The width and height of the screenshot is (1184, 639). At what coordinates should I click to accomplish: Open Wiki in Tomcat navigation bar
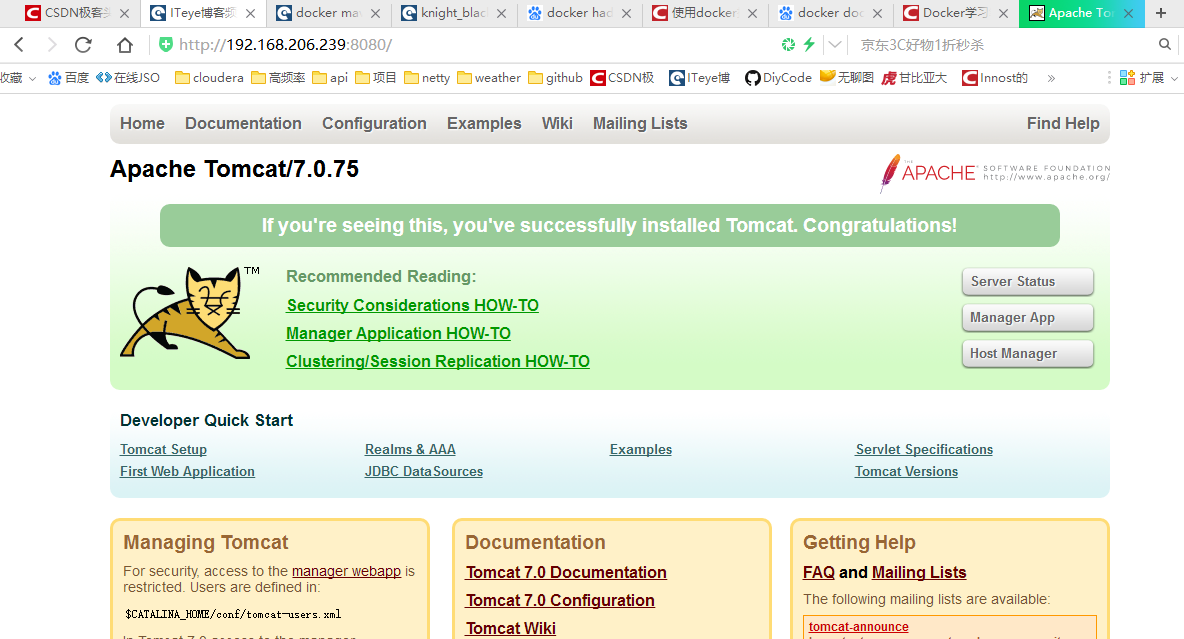[557, 123]
